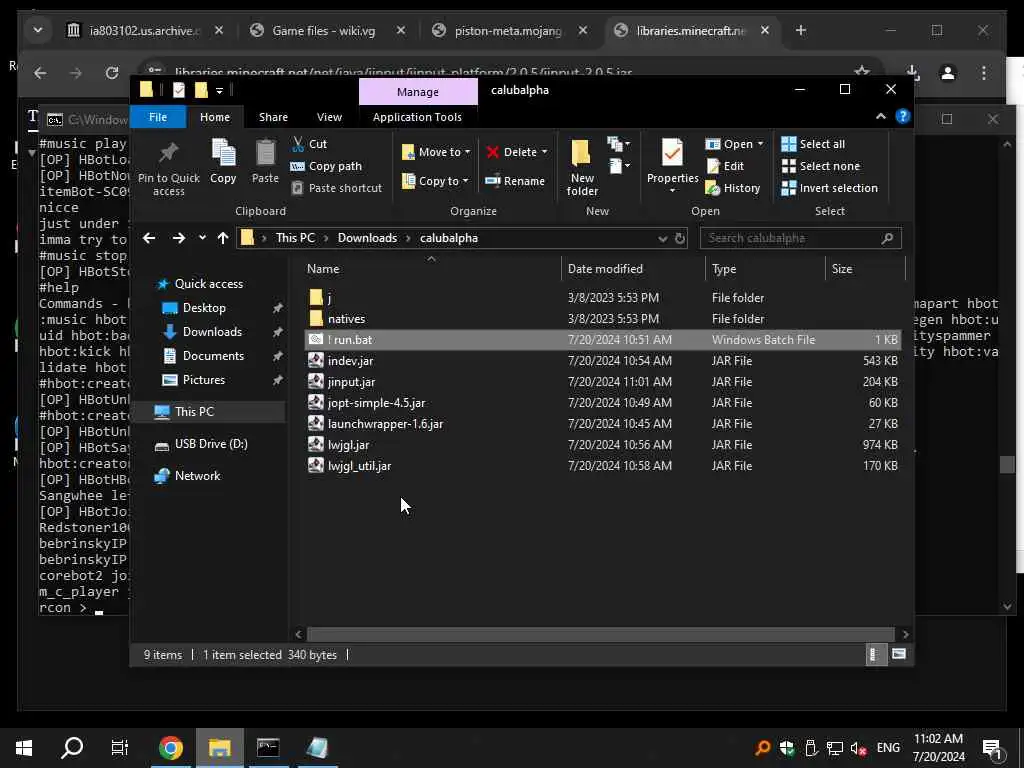Expand address bar history chevron
The image size is (1024, 768).
[663, 238]
